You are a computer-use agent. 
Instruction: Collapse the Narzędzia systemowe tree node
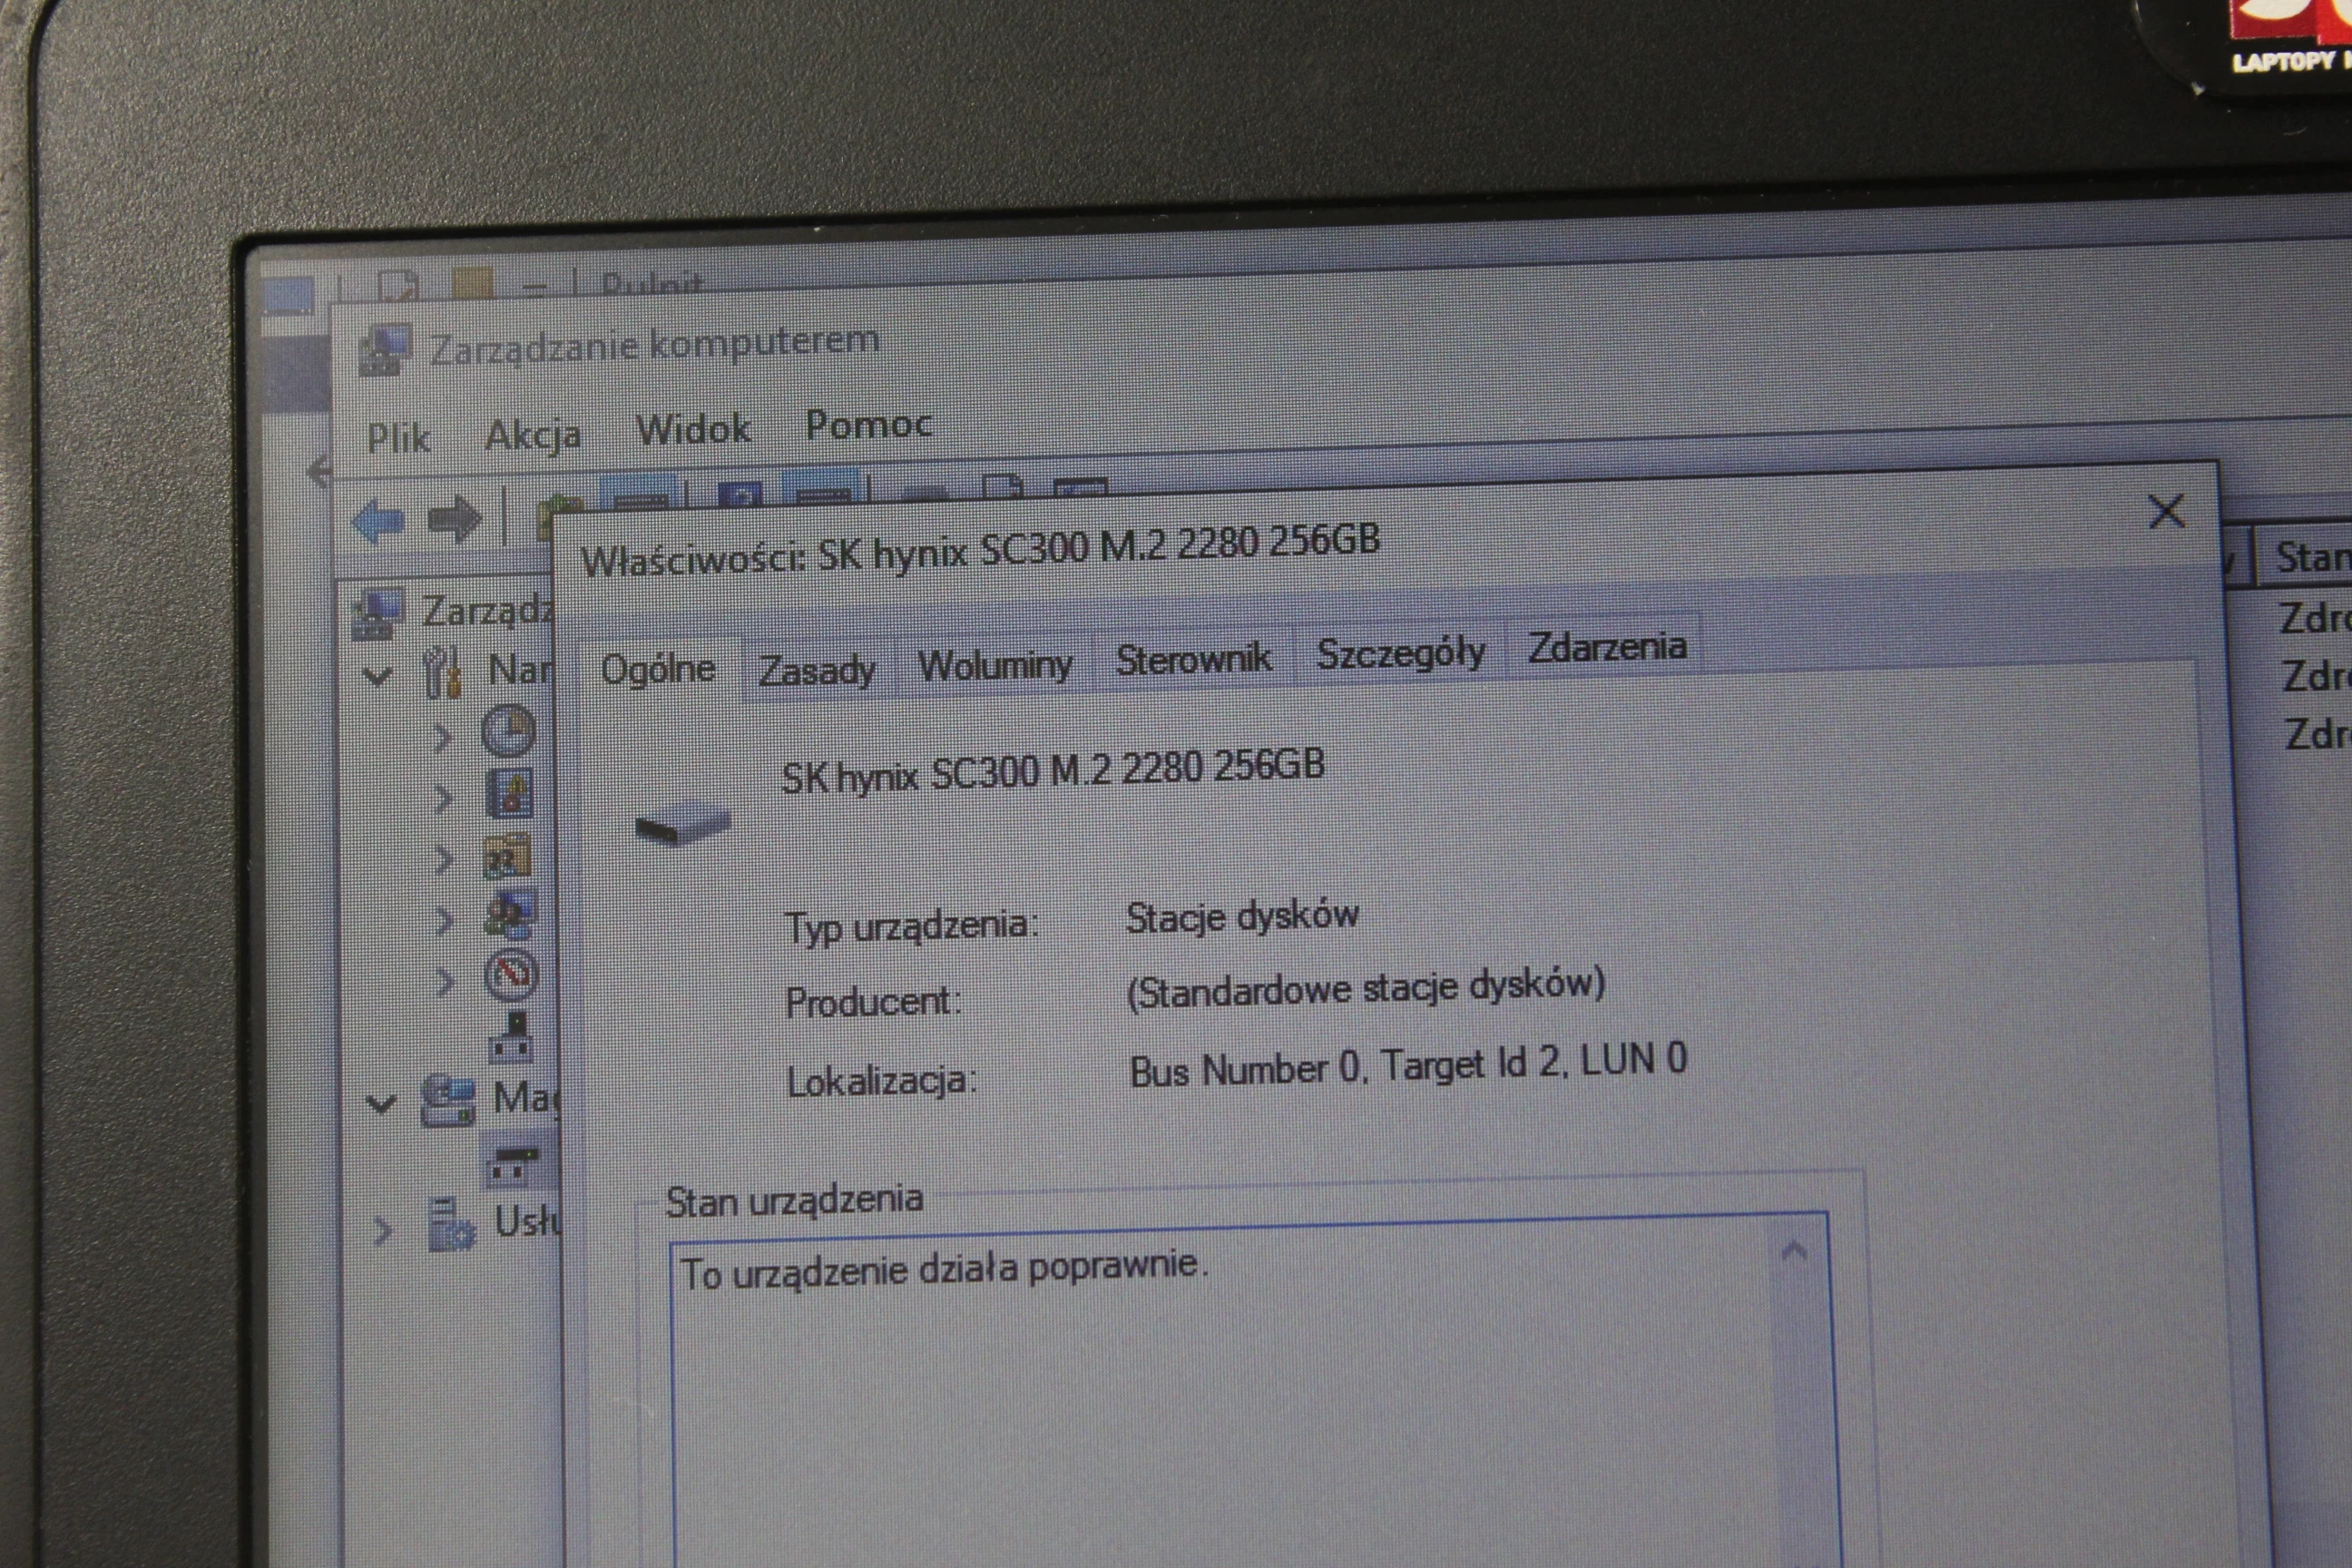pos(377,677)
